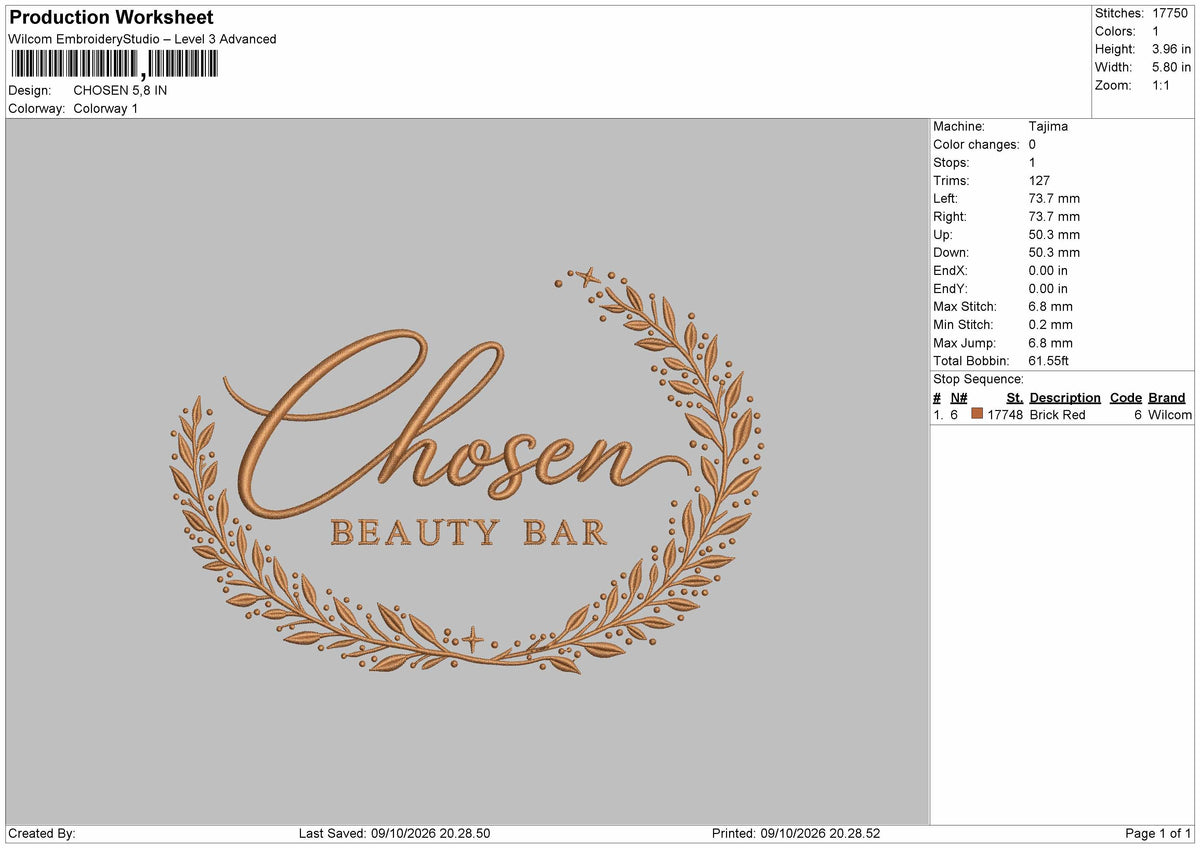1200x848 pixels.
Task: Click the Stops value 1
Action: (x=1032, y=162)
